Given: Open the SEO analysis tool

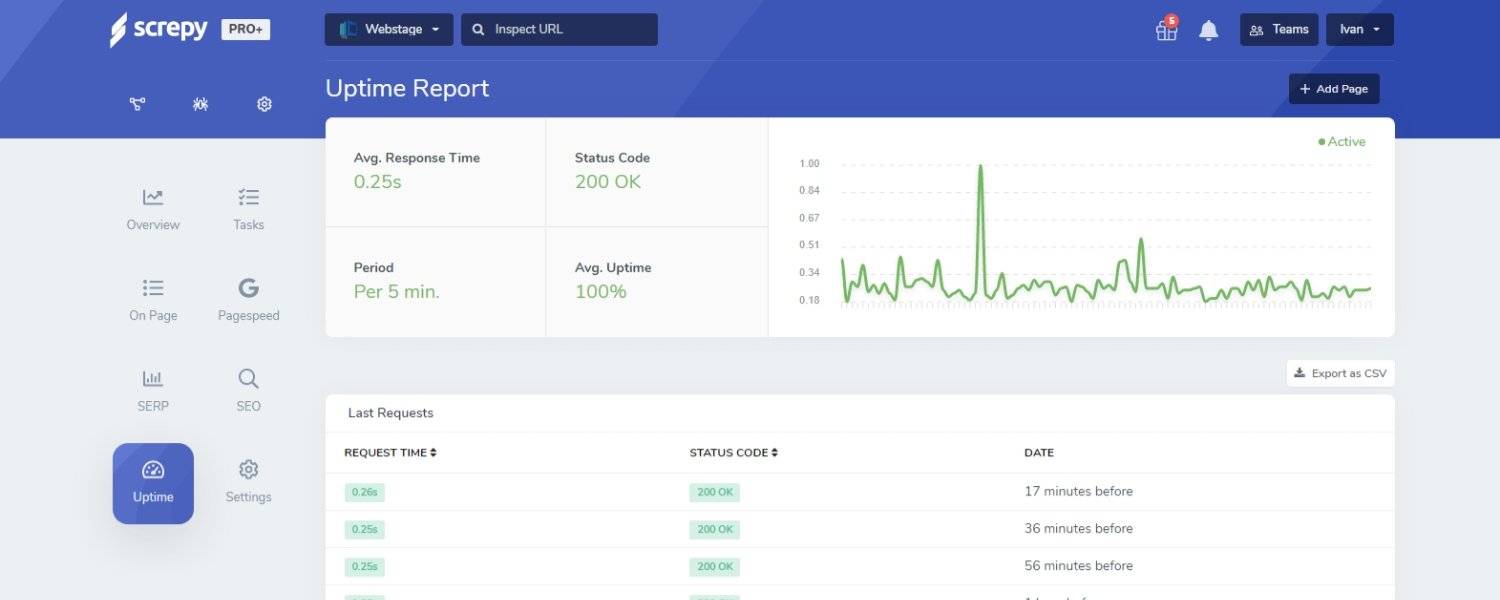Looking at the screenshot, I should click(x=247, y=388).
